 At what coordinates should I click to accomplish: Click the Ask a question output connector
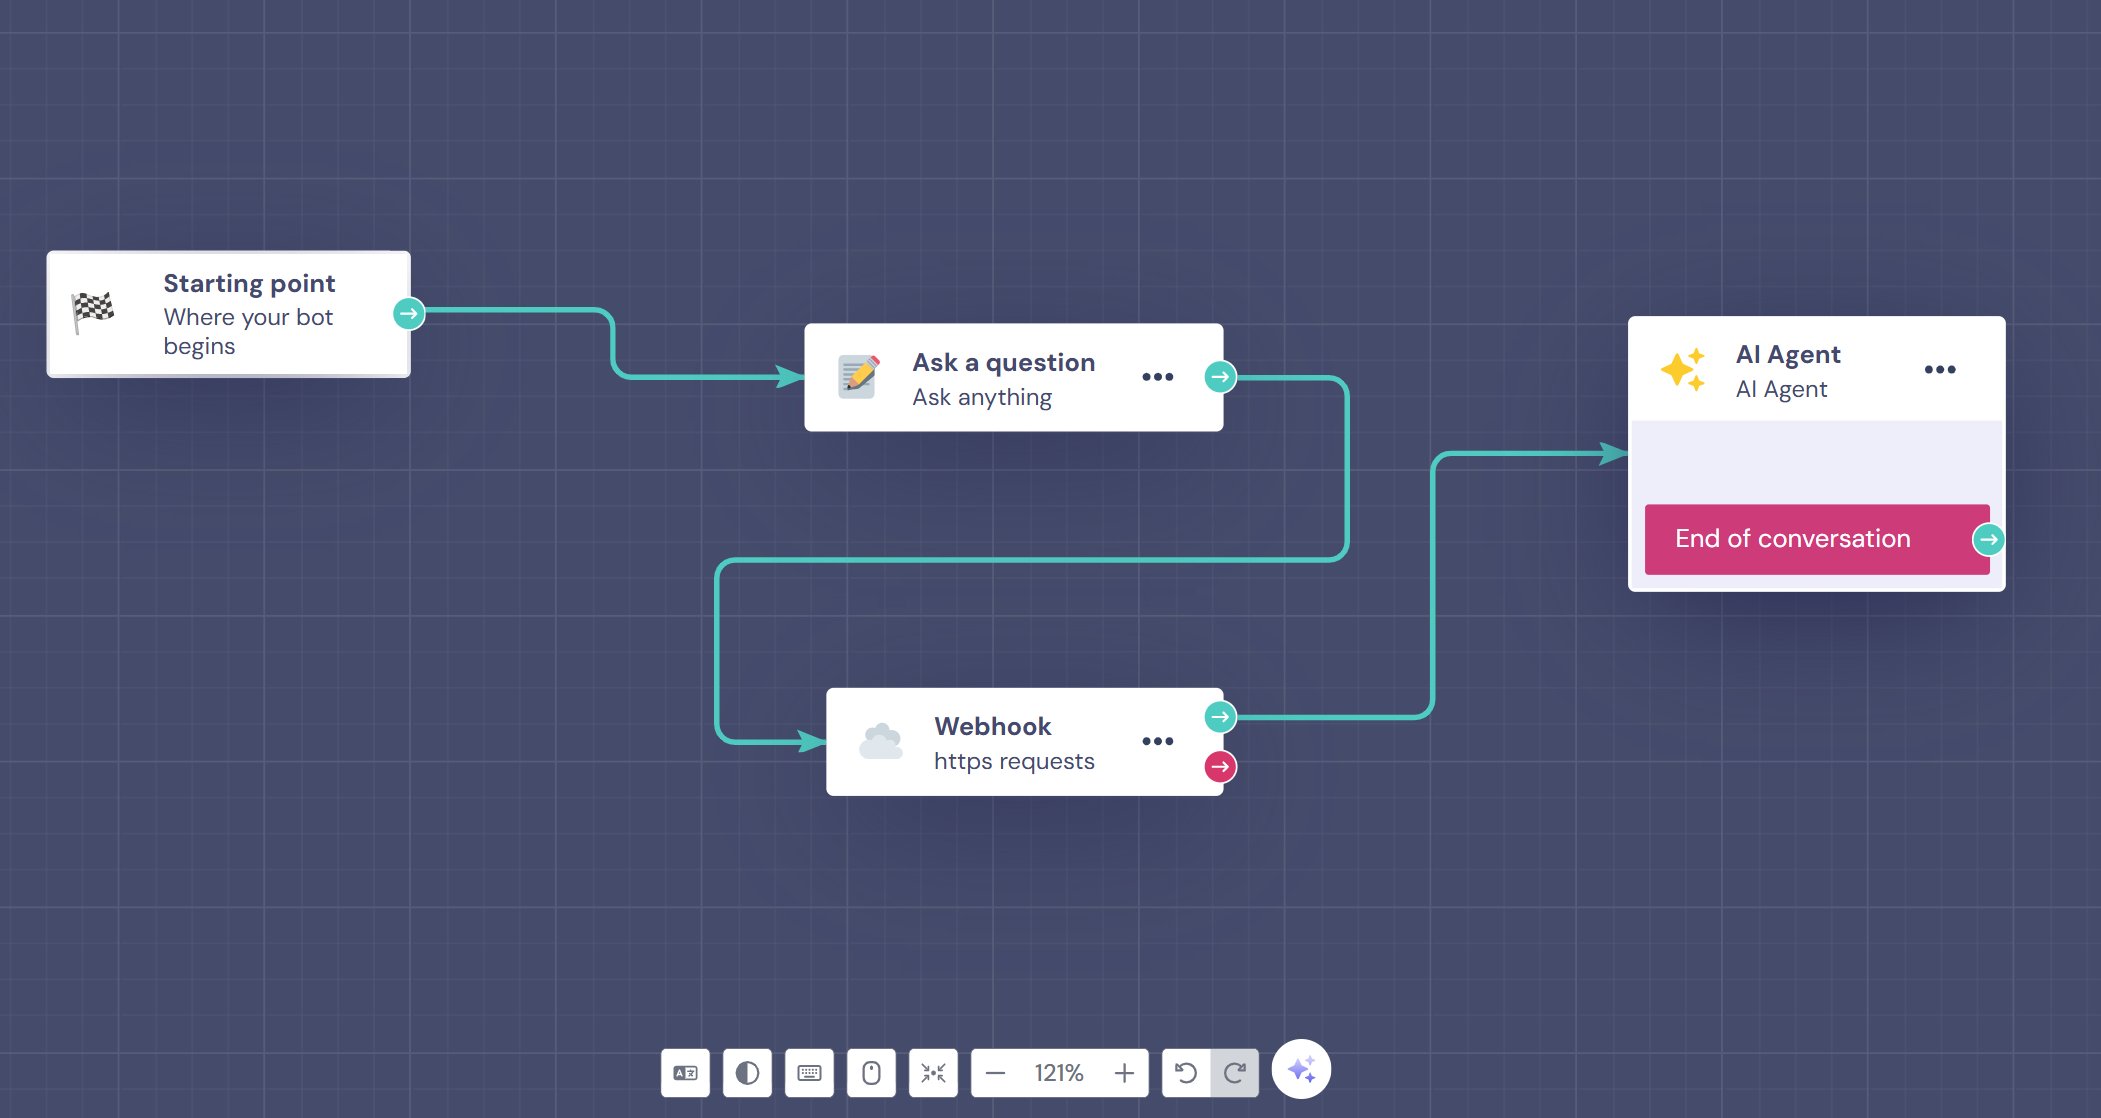(1220, 377)
